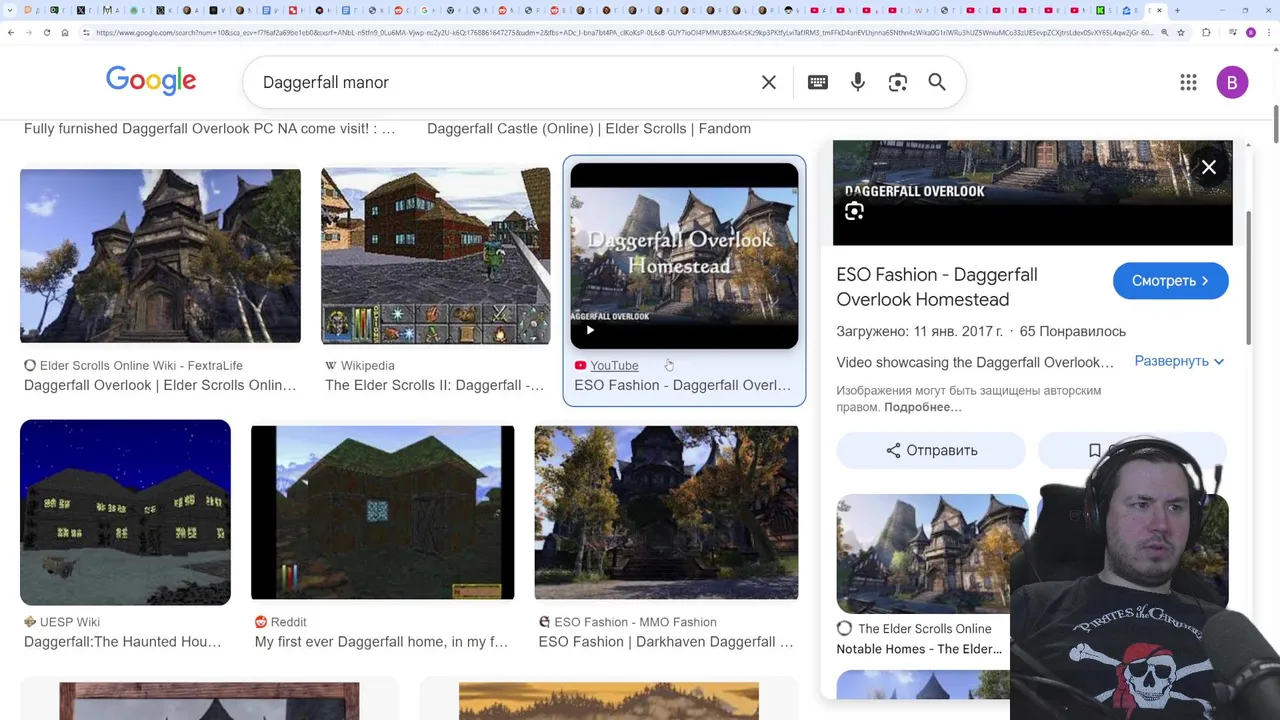Image resolution: width=1280 pixels, height=720 pixels.
Task: Switch to the green K icon tab
Action: pos(1101,10)
